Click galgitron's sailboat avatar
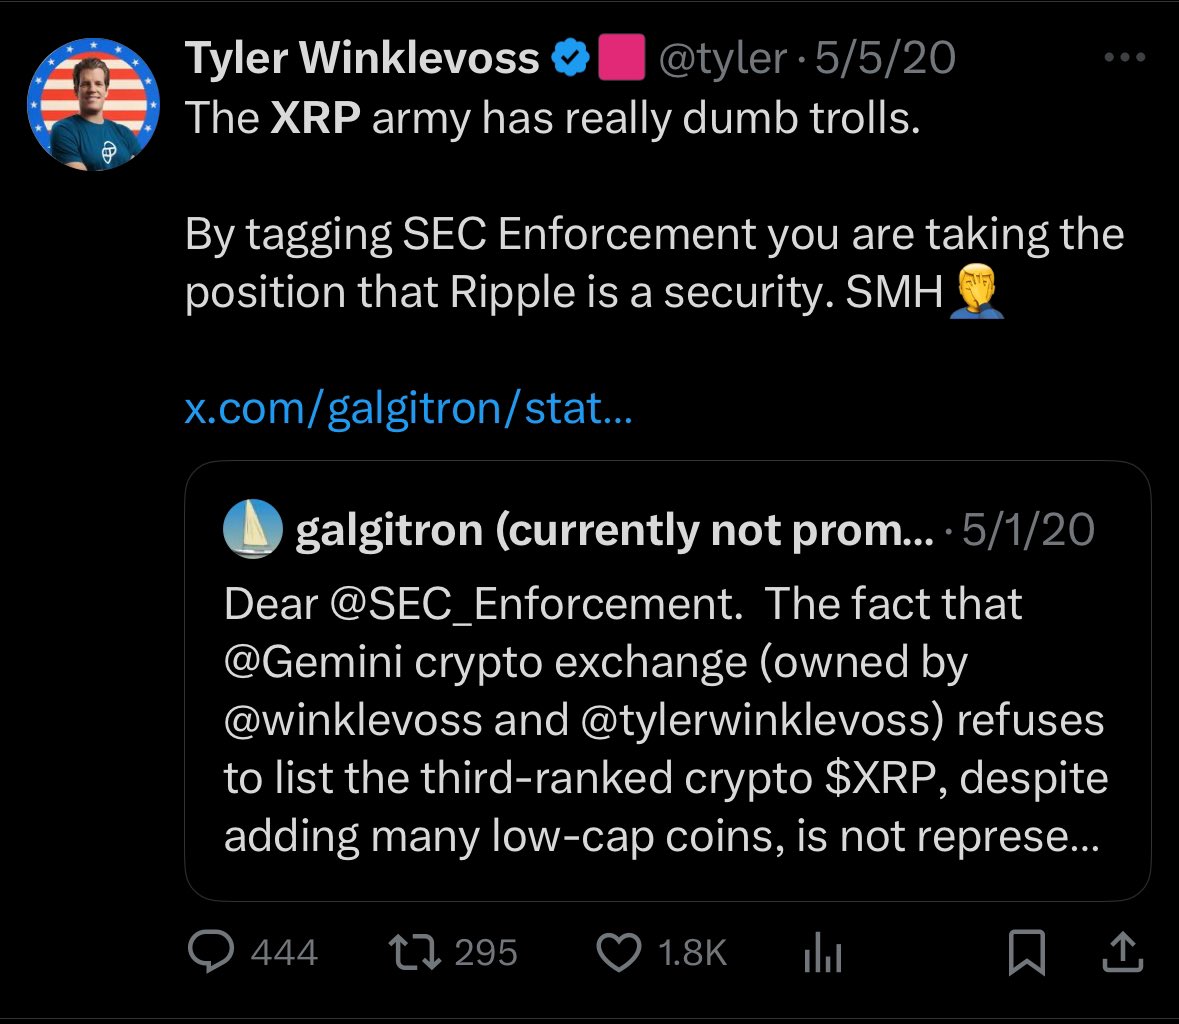 [251, 528]
